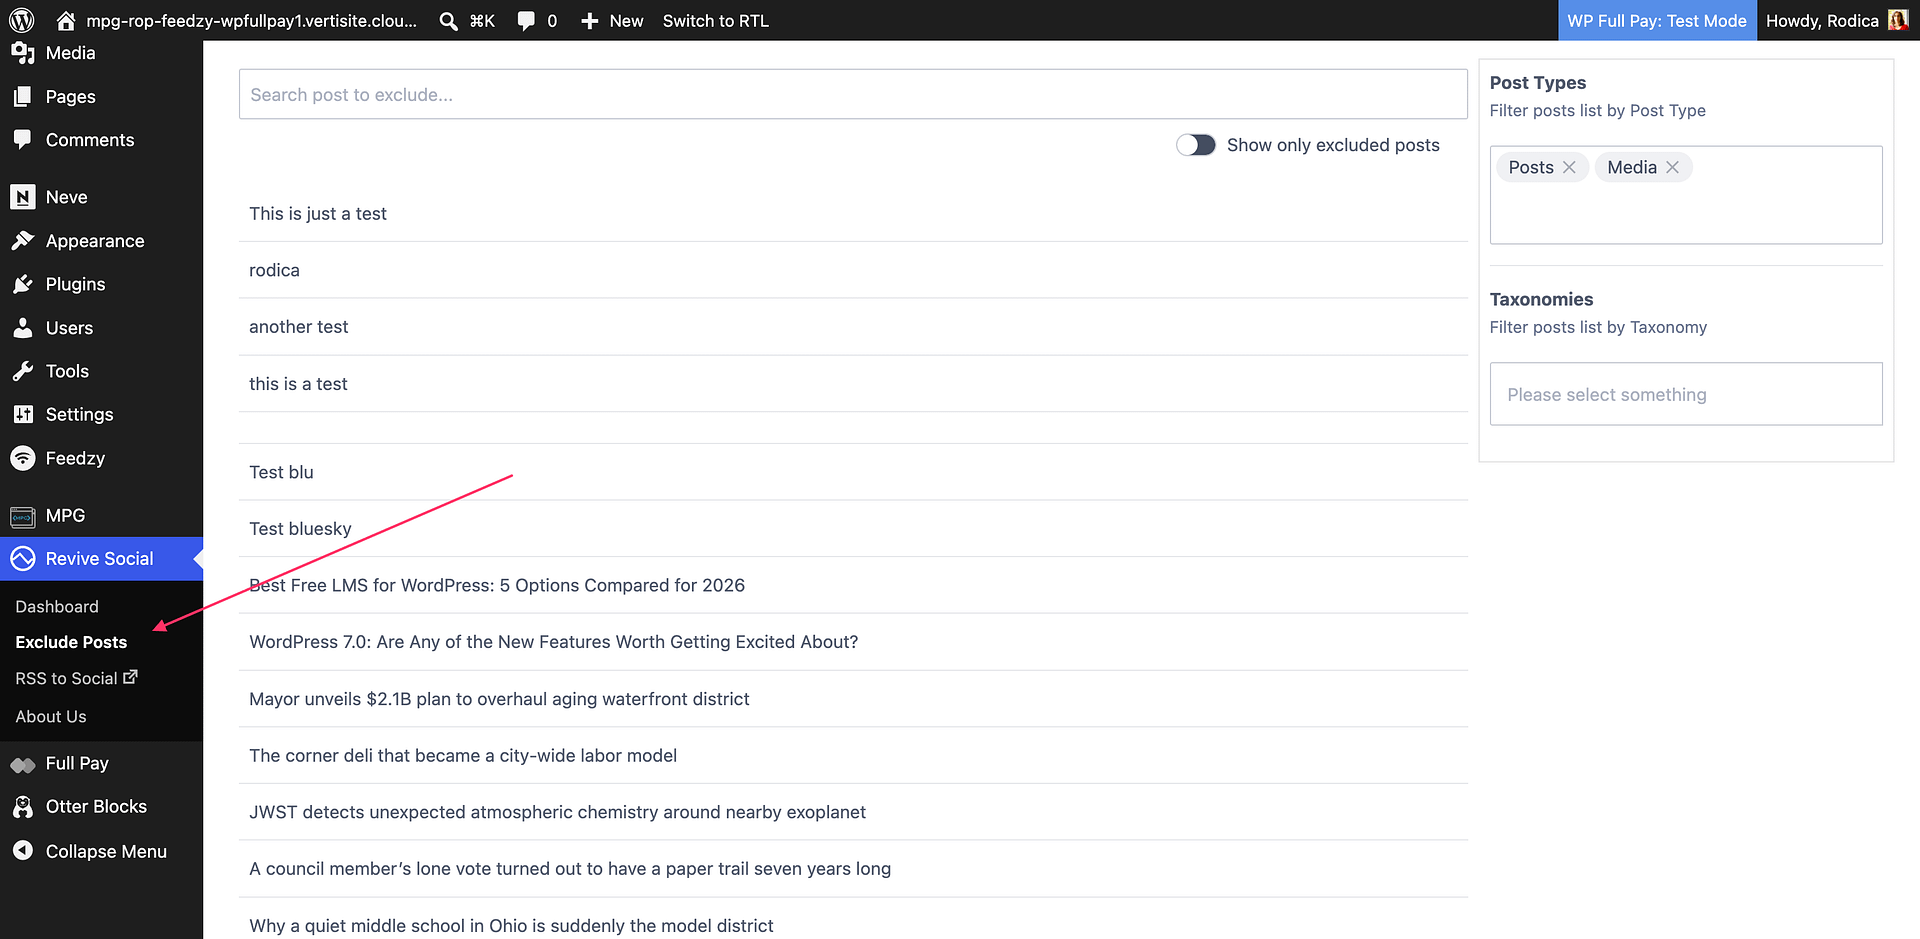1920x939 pixels.
Task: Click the Collapse Menu label
Action: click(x=106, y=851)
